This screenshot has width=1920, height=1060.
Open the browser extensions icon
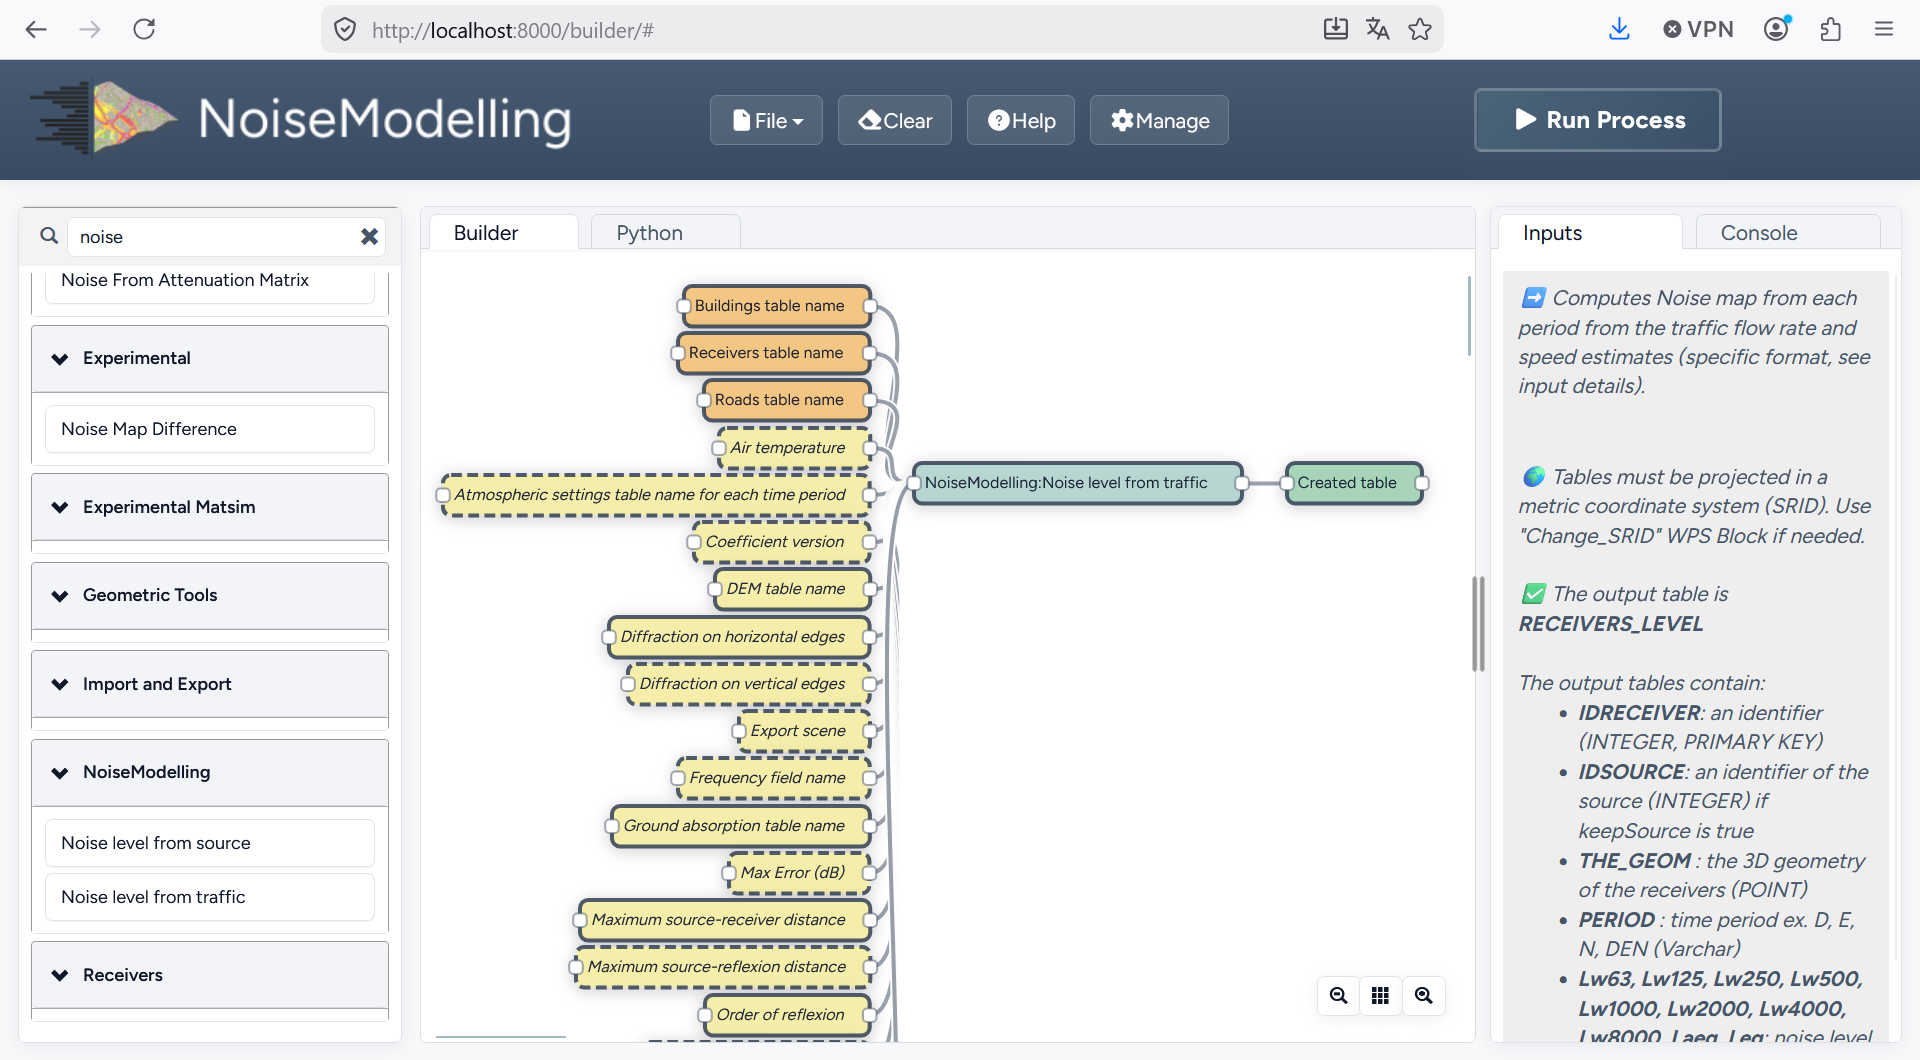[1831, 29]
